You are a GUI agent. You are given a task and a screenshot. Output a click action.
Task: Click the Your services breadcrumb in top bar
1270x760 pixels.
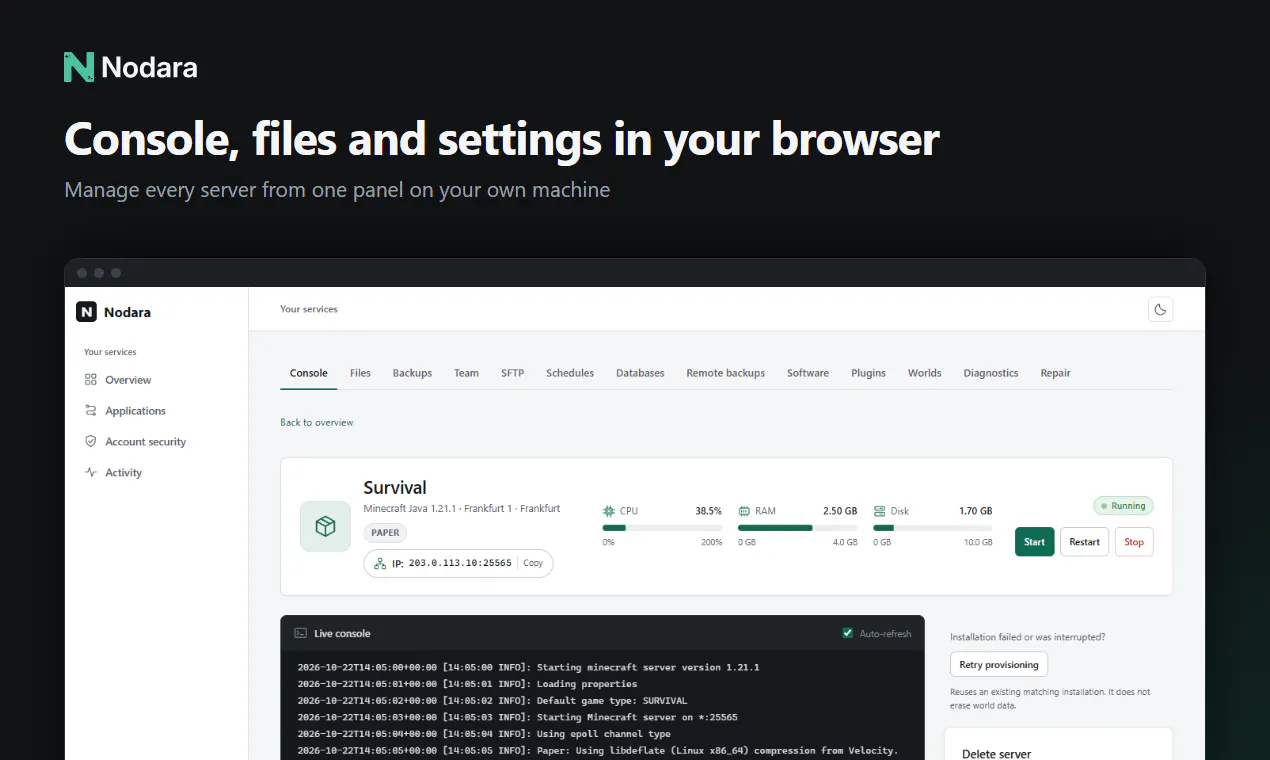[x=309, y=309]
